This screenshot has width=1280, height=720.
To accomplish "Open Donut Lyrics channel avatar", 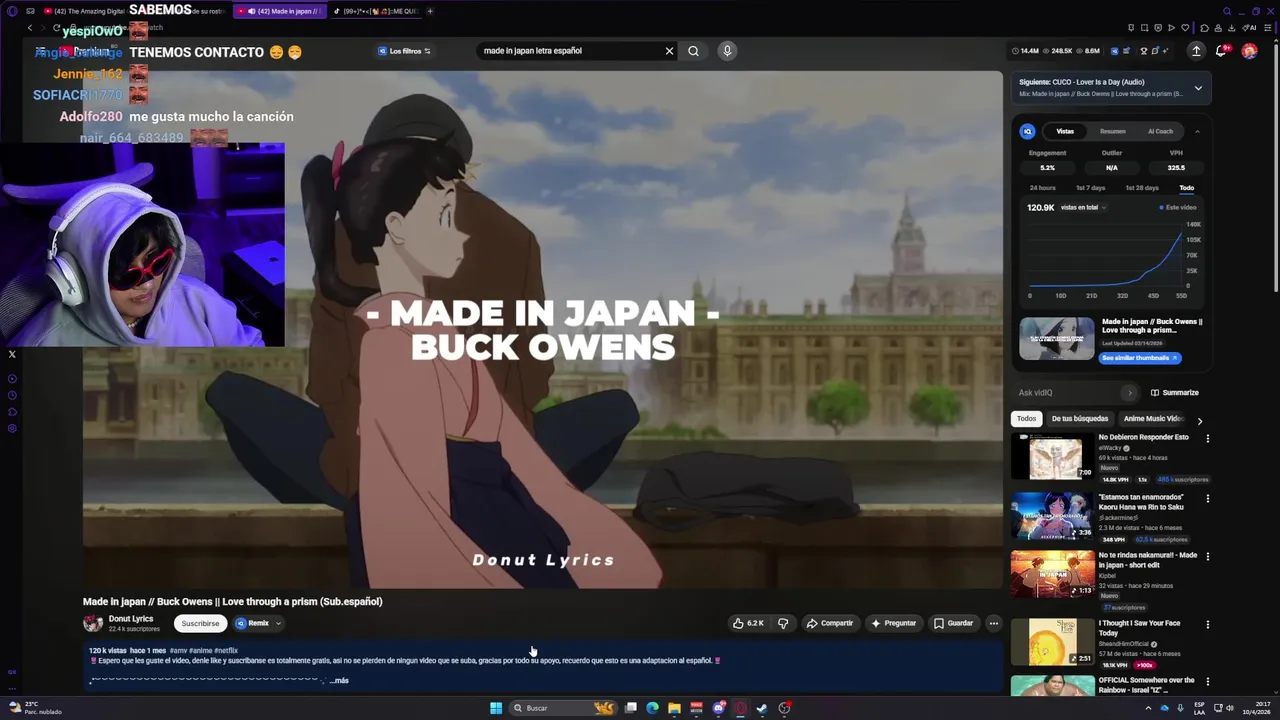I will coord(93,623).
